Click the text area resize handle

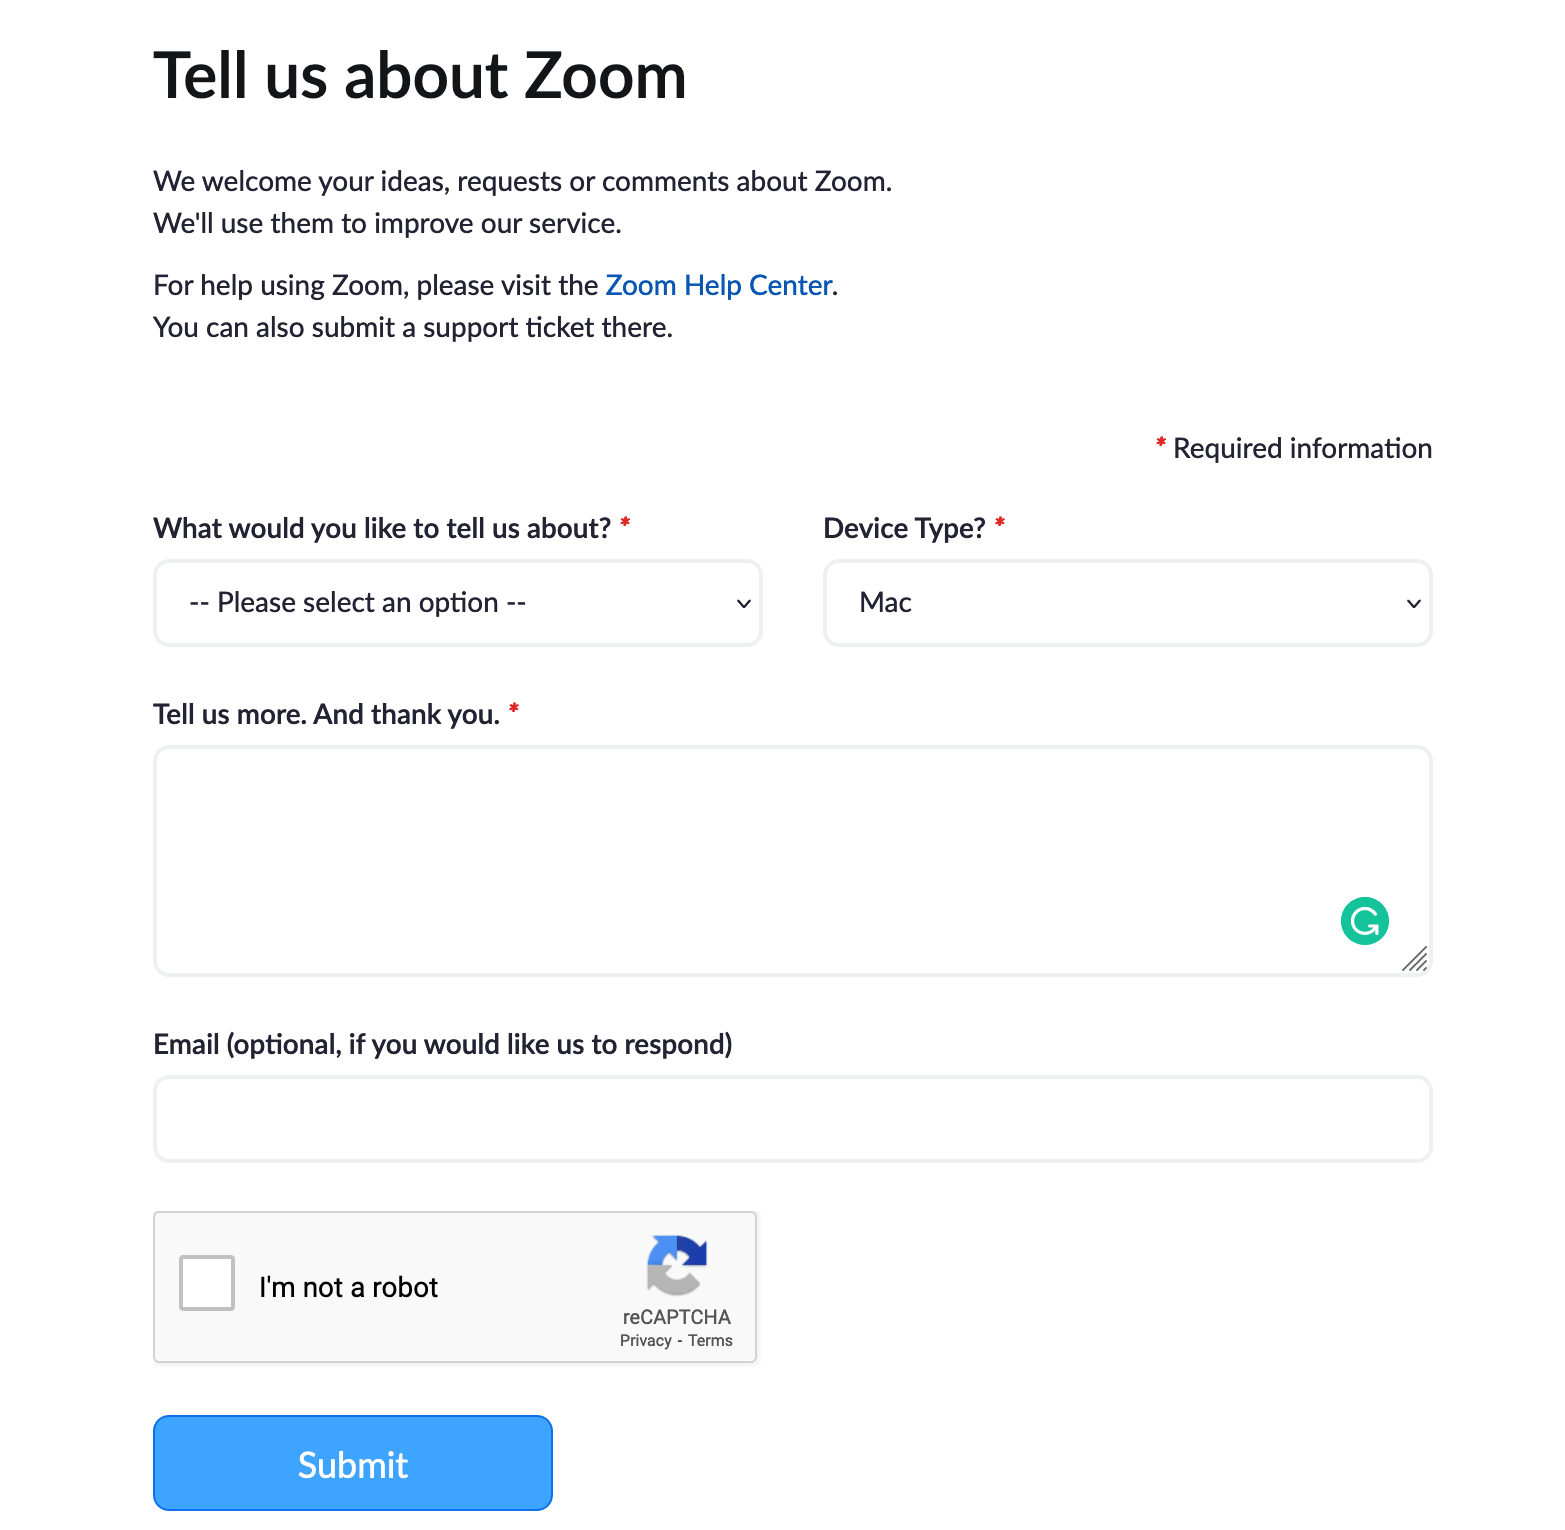1415,959
